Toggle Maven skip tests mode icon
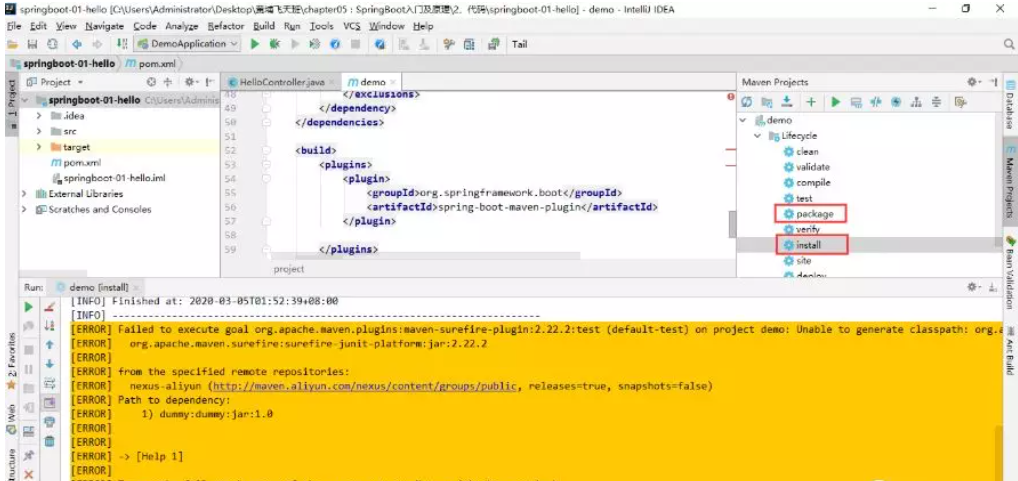 (896, 102)
